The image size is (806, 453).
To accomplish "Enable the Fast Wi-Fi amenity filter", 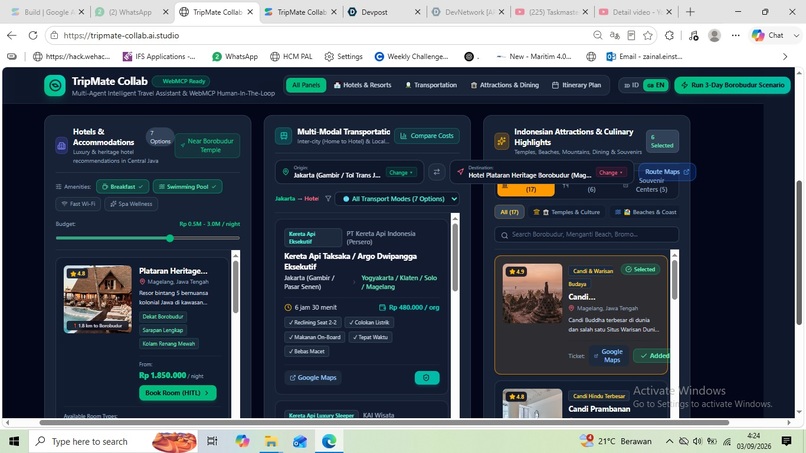I will tap(78, 204).
